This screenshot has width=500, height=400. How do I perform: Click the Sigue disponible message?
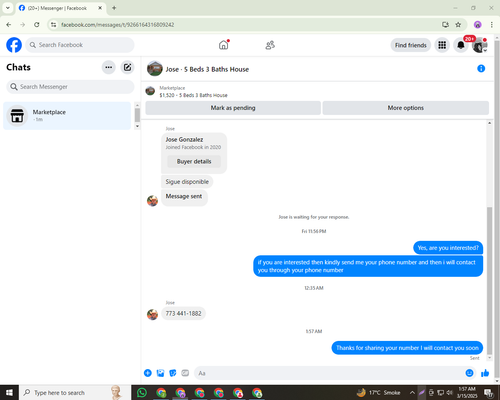[x=187, y=182]
